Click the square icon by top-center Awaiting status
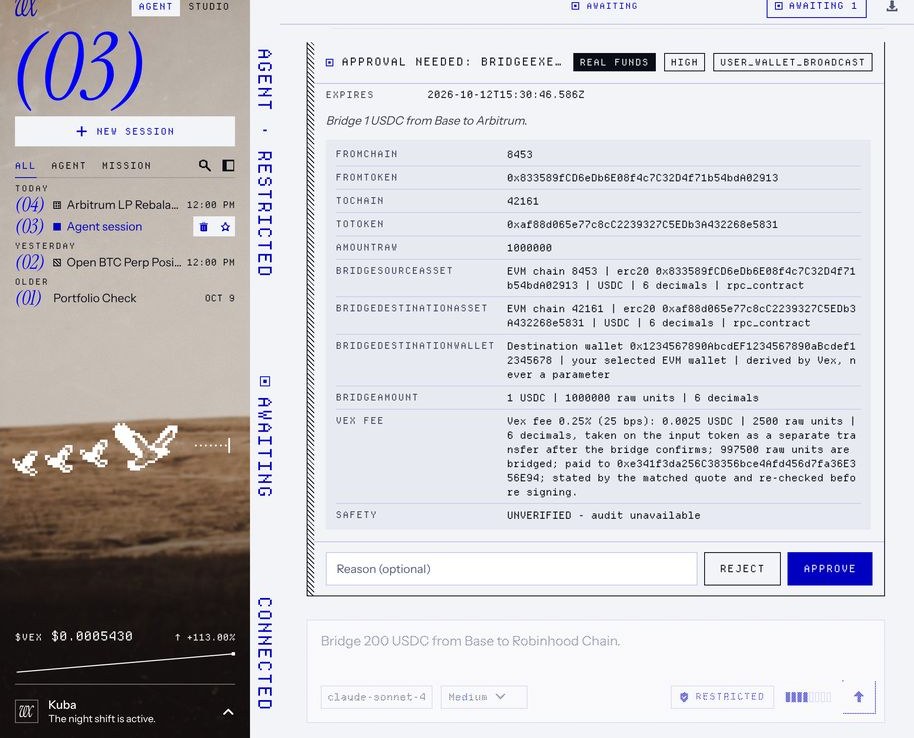Screen dimensions: 914x738 click(575, 6)
